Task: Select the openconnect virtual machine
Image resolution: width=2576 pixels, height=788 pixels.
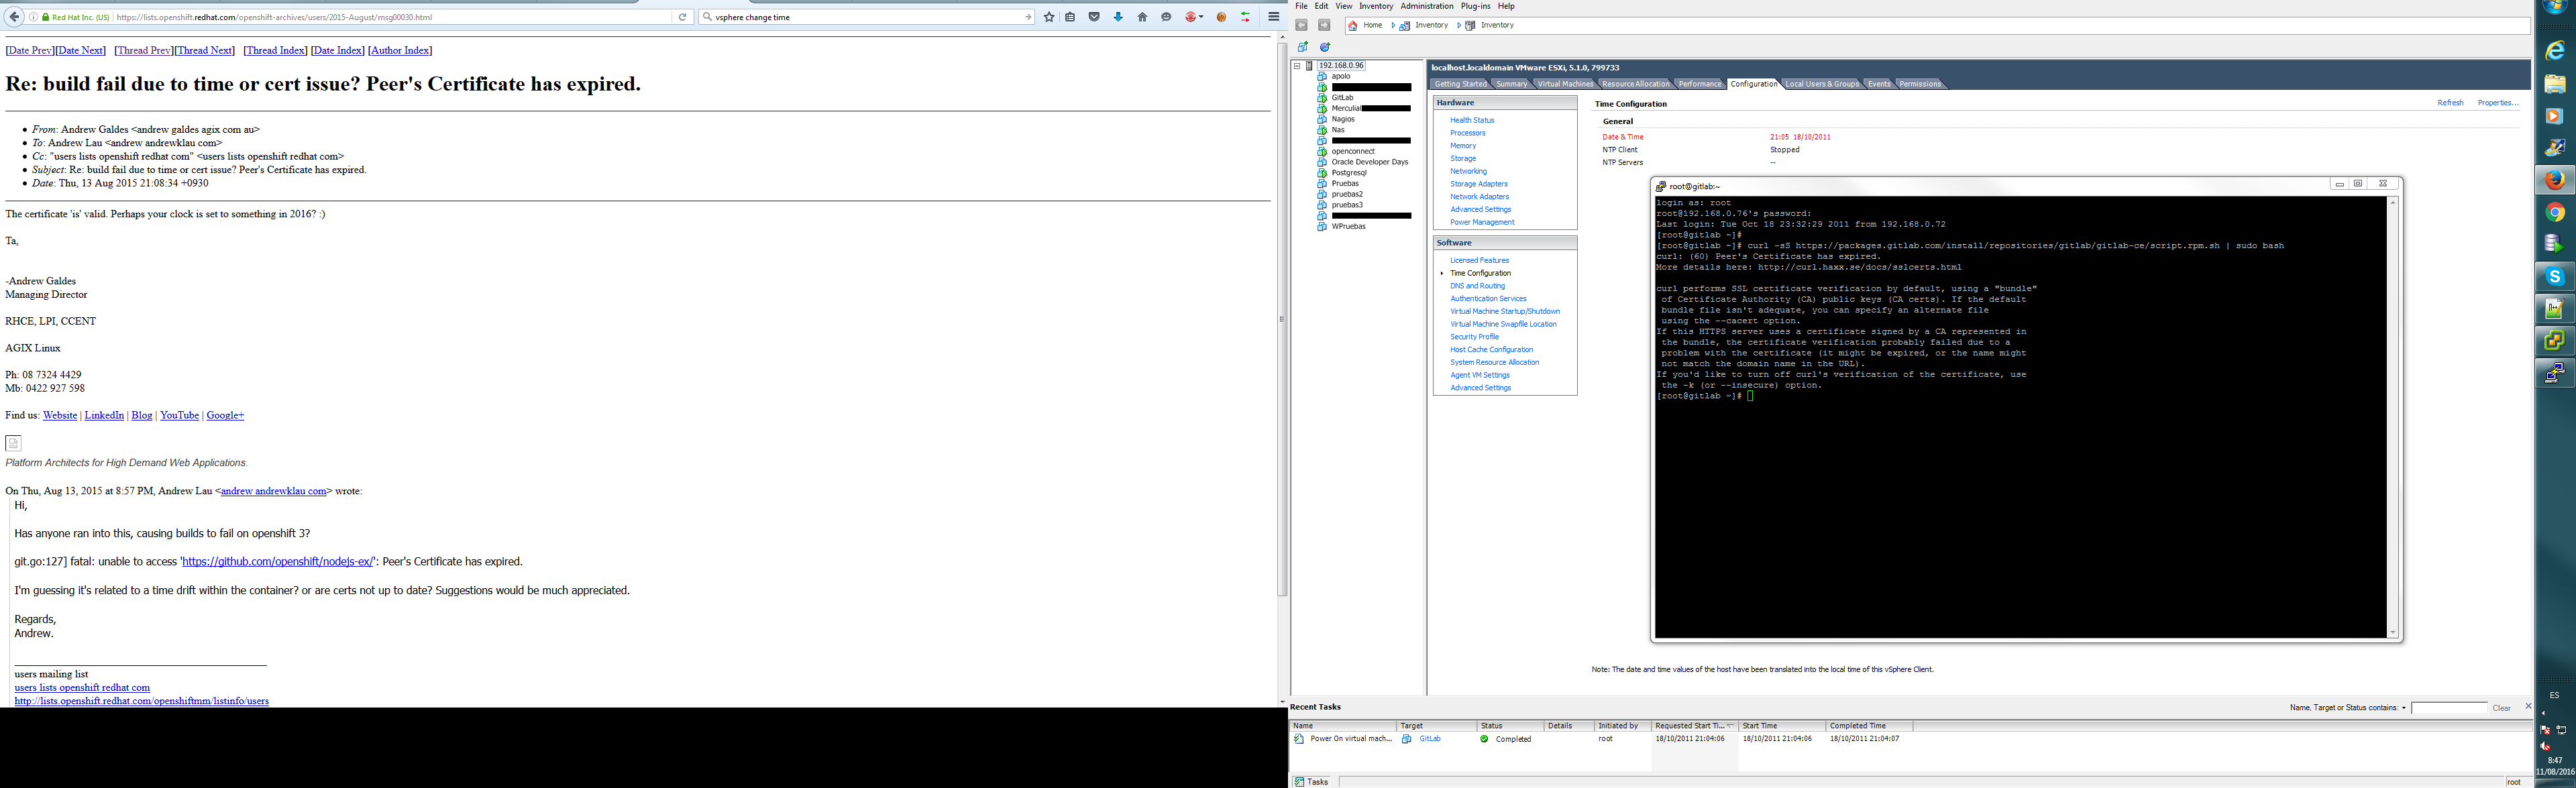Action: click(1353, 151)
